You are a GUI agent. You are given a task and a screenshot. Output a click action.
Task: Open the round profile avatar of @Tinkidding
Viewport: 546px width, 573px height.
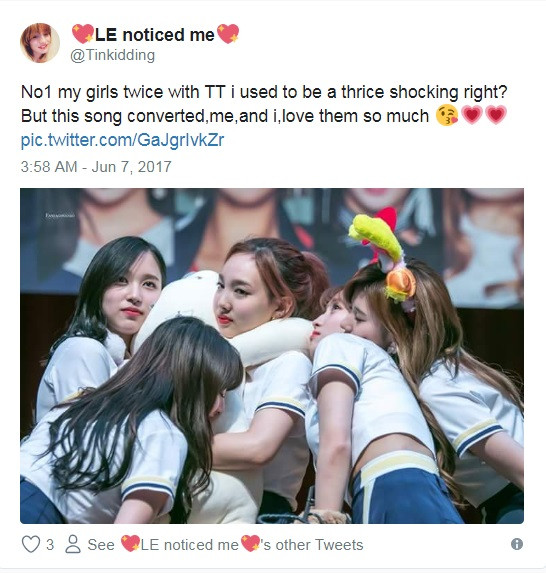[x=40, y=43]
